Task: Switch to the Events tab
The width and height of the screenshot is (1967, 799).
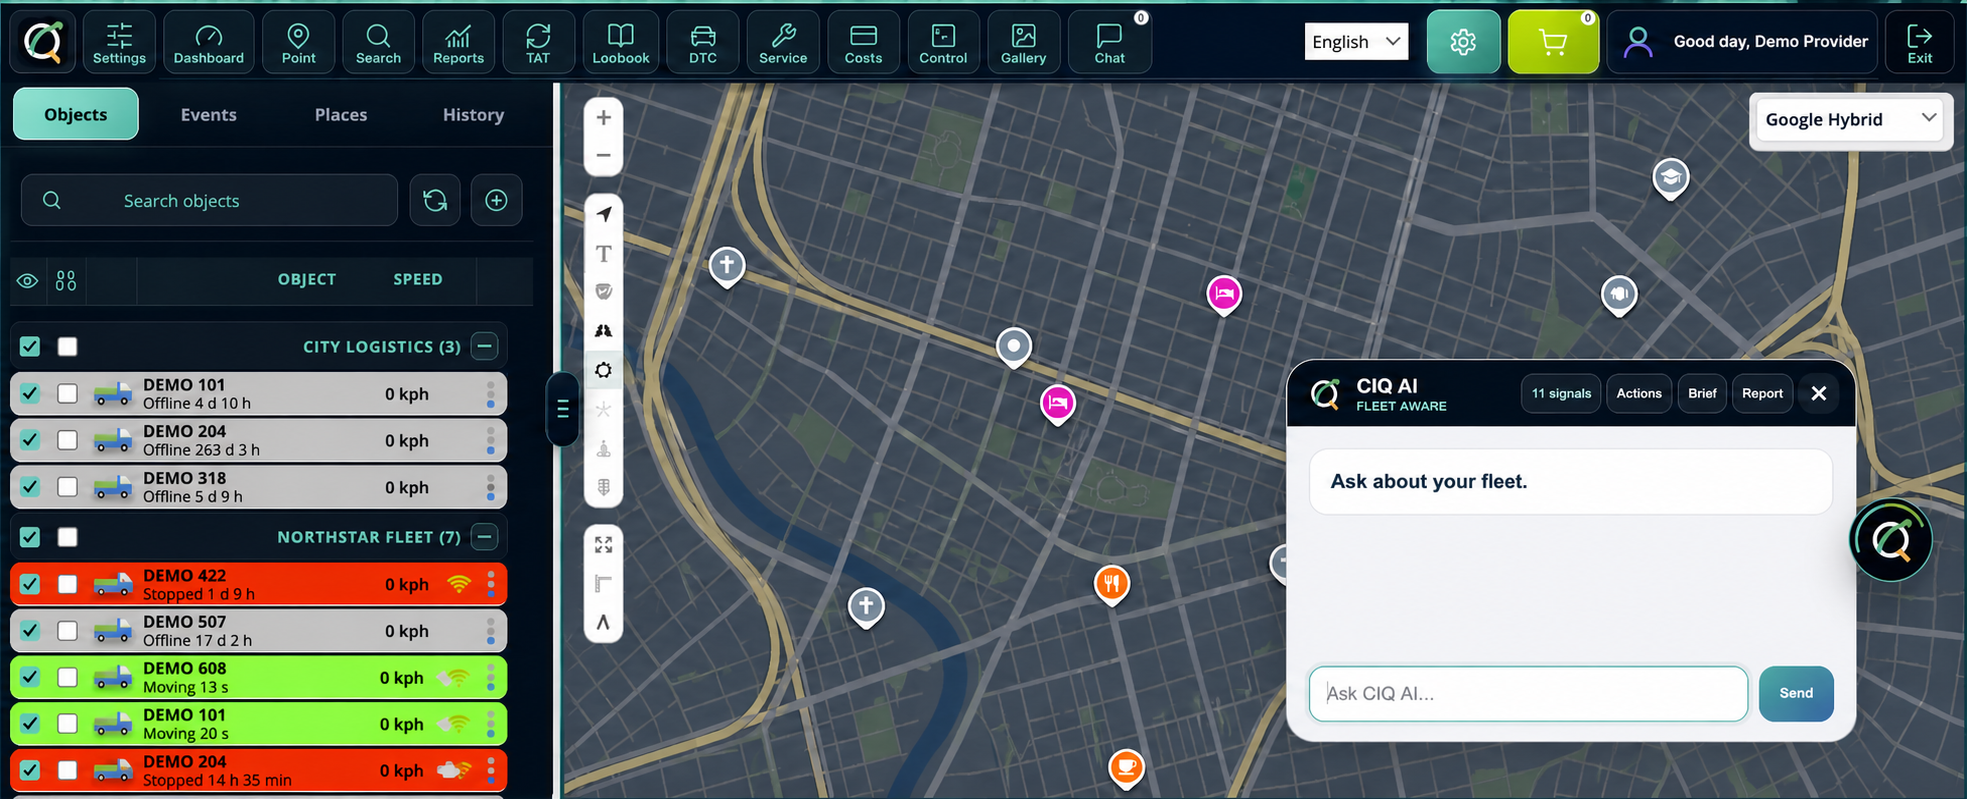Action: [208, 114]
